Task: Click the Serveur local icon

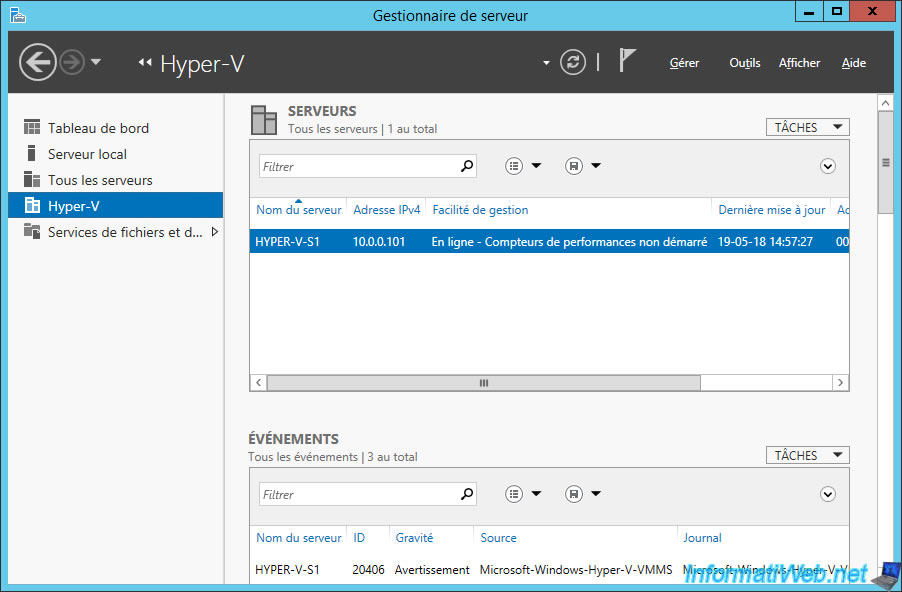Action: 32,153
